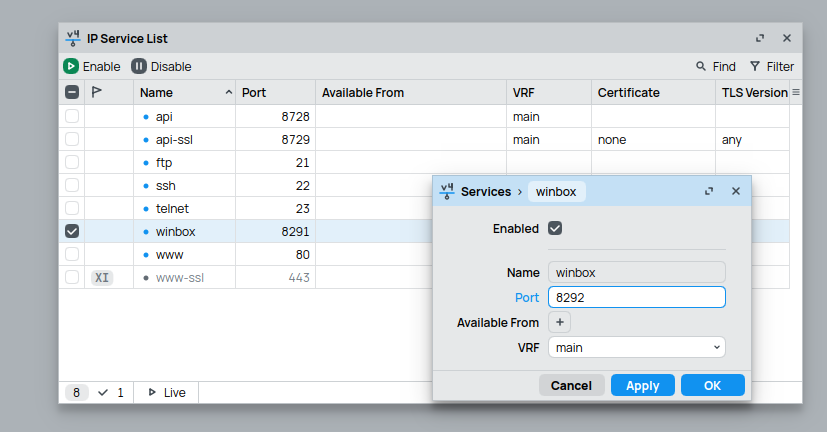
Task: Check the ftp row checkbox
Action: tap(72, 162)
